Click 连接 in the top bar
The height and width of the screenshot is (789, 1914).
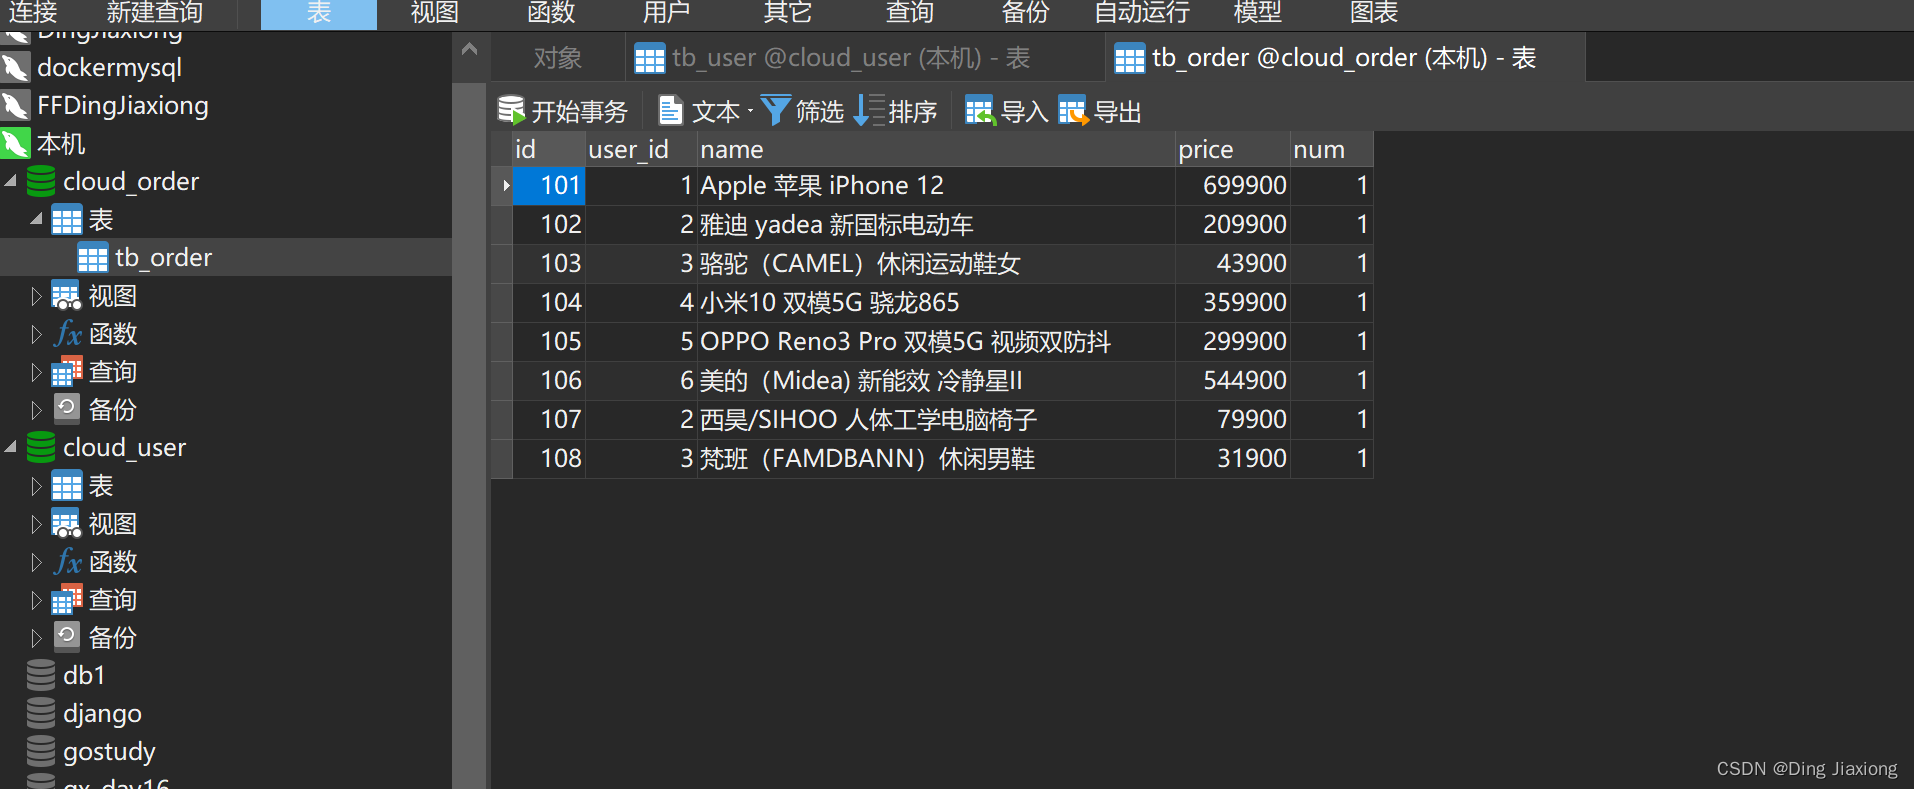(33, 13)
